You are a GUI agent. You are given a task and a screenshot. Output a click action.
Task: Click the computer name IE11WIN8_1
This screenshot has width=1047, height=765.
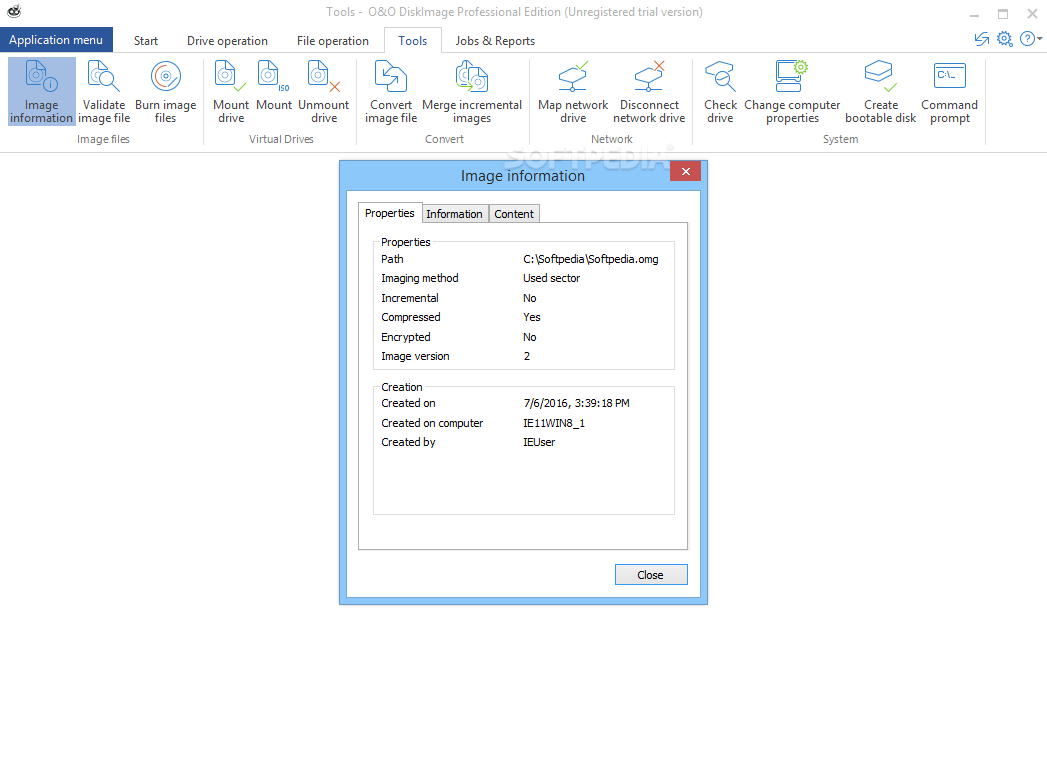click(x=554, y=423)
